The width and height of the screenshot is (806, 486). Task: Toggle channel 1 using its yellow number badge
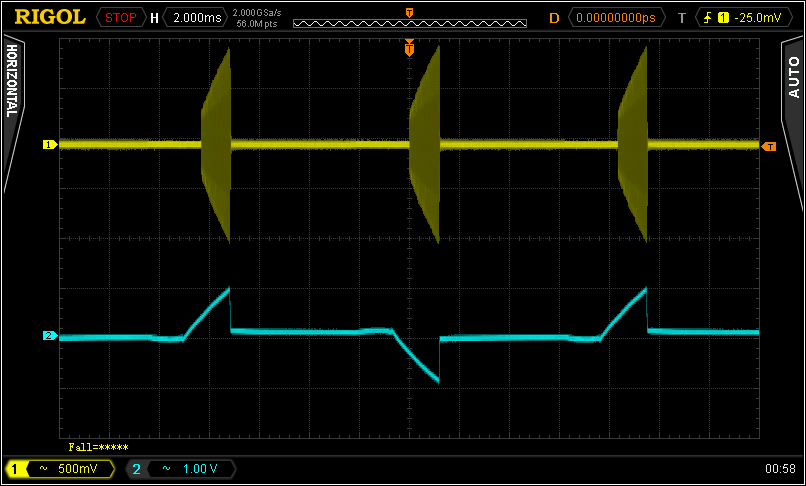coord(16,468)
